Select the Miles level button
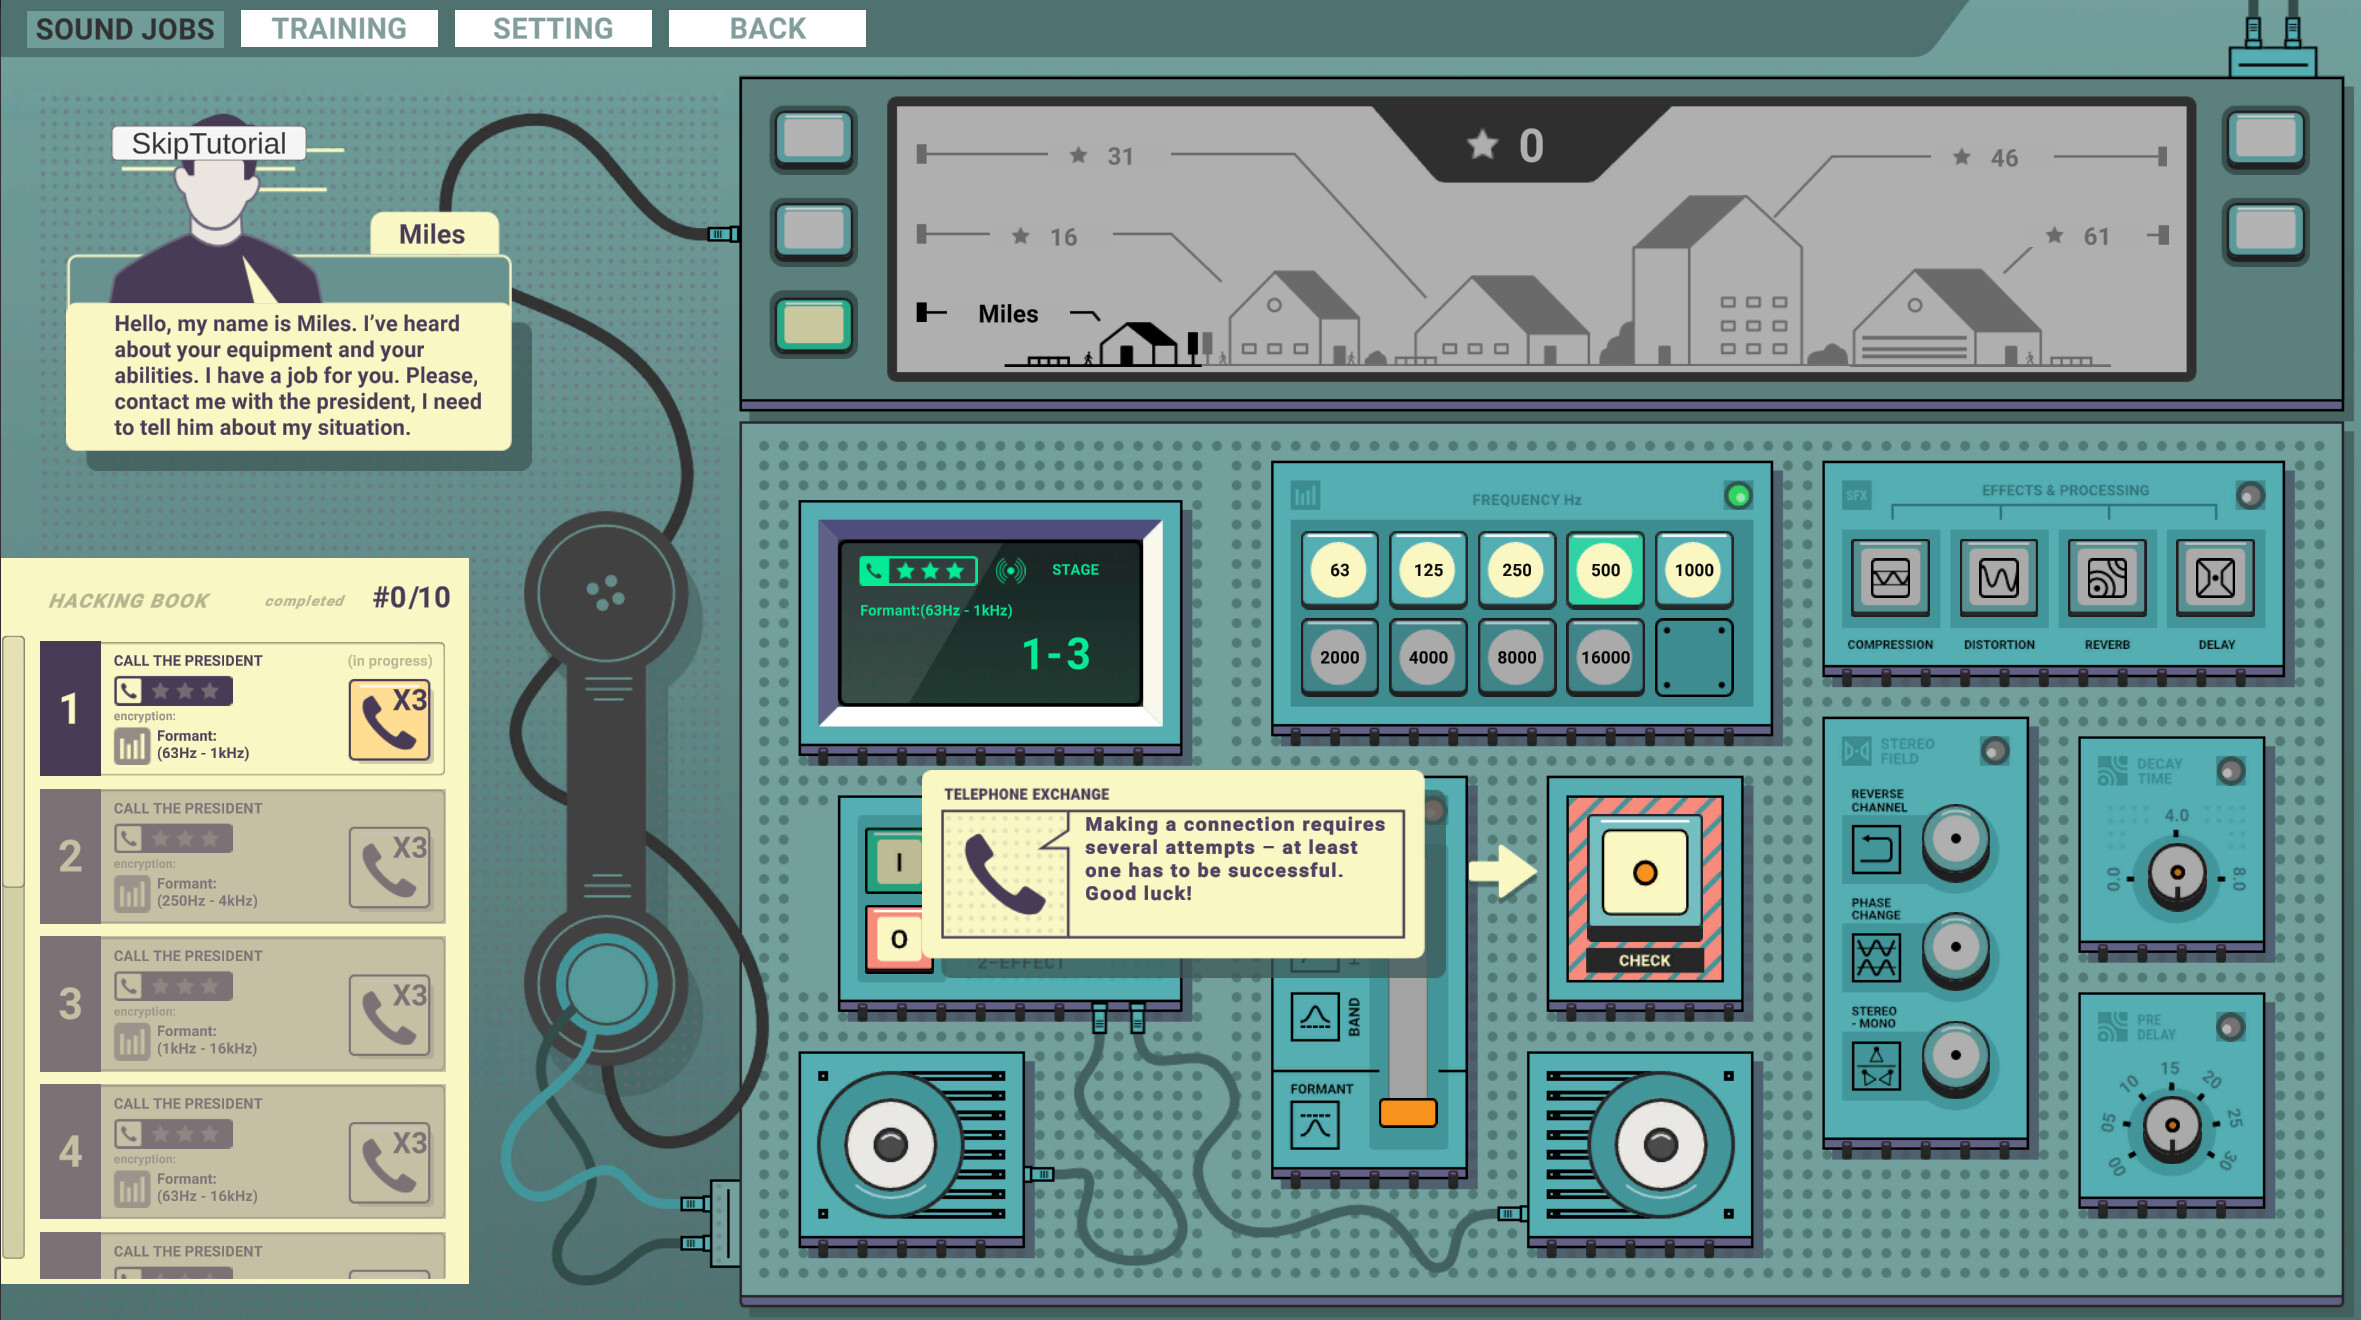The height and width of the screenshot is (1320, 2361). (814, 324)
